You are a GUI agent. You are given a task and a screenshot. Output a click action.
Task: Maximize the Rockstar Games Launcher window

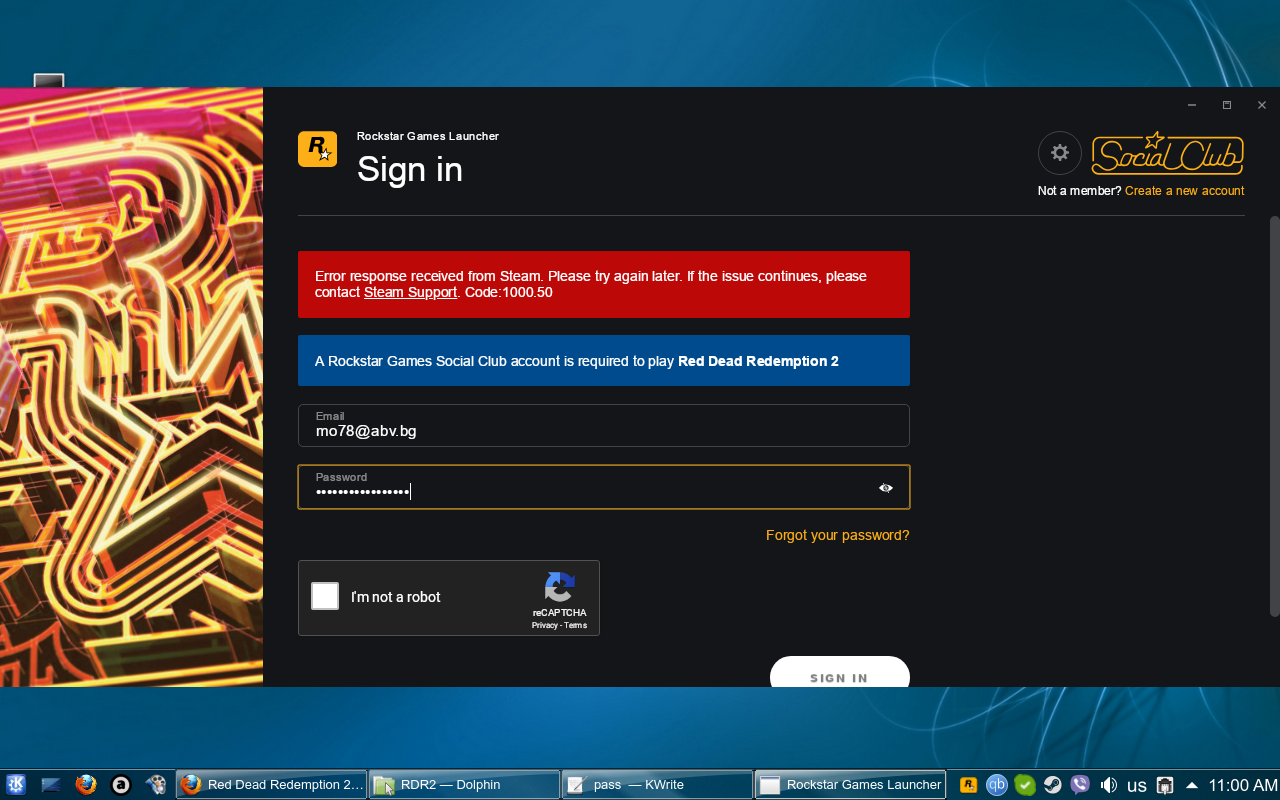pos(1227,105)
